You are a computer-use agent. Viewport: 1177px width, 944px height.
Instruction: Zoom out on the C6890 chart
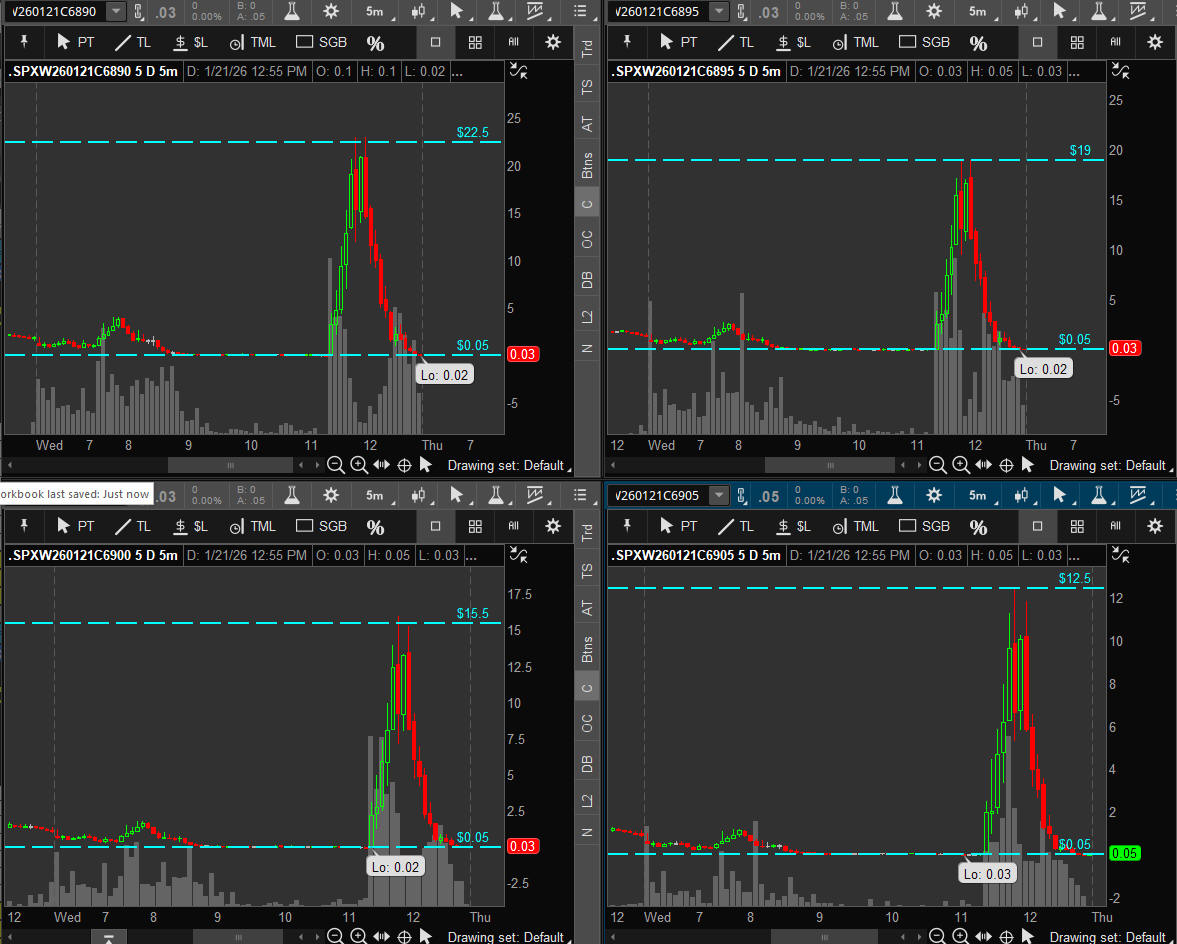335,465
